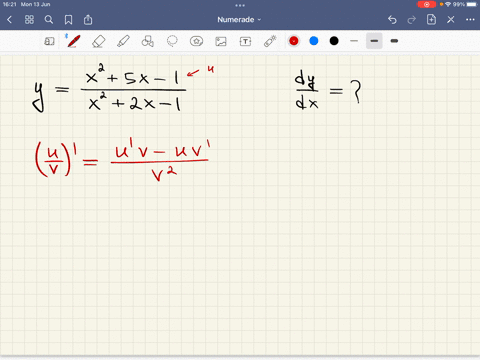The image size is (480, 360).
Task: Undo the last stroke
Action: pos(392,20)
